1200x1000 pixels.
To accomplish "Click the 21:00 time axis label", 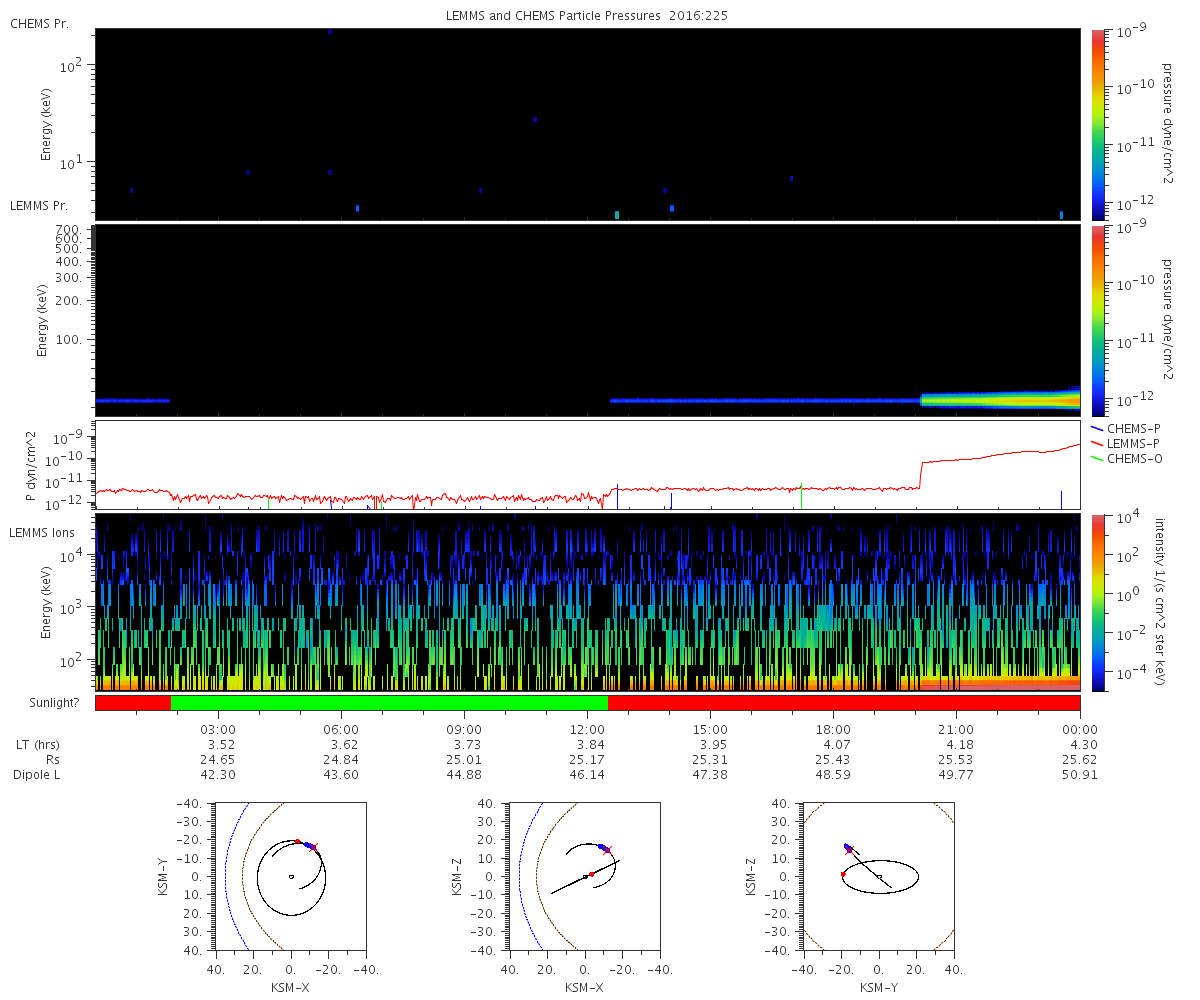I will 956,729.
